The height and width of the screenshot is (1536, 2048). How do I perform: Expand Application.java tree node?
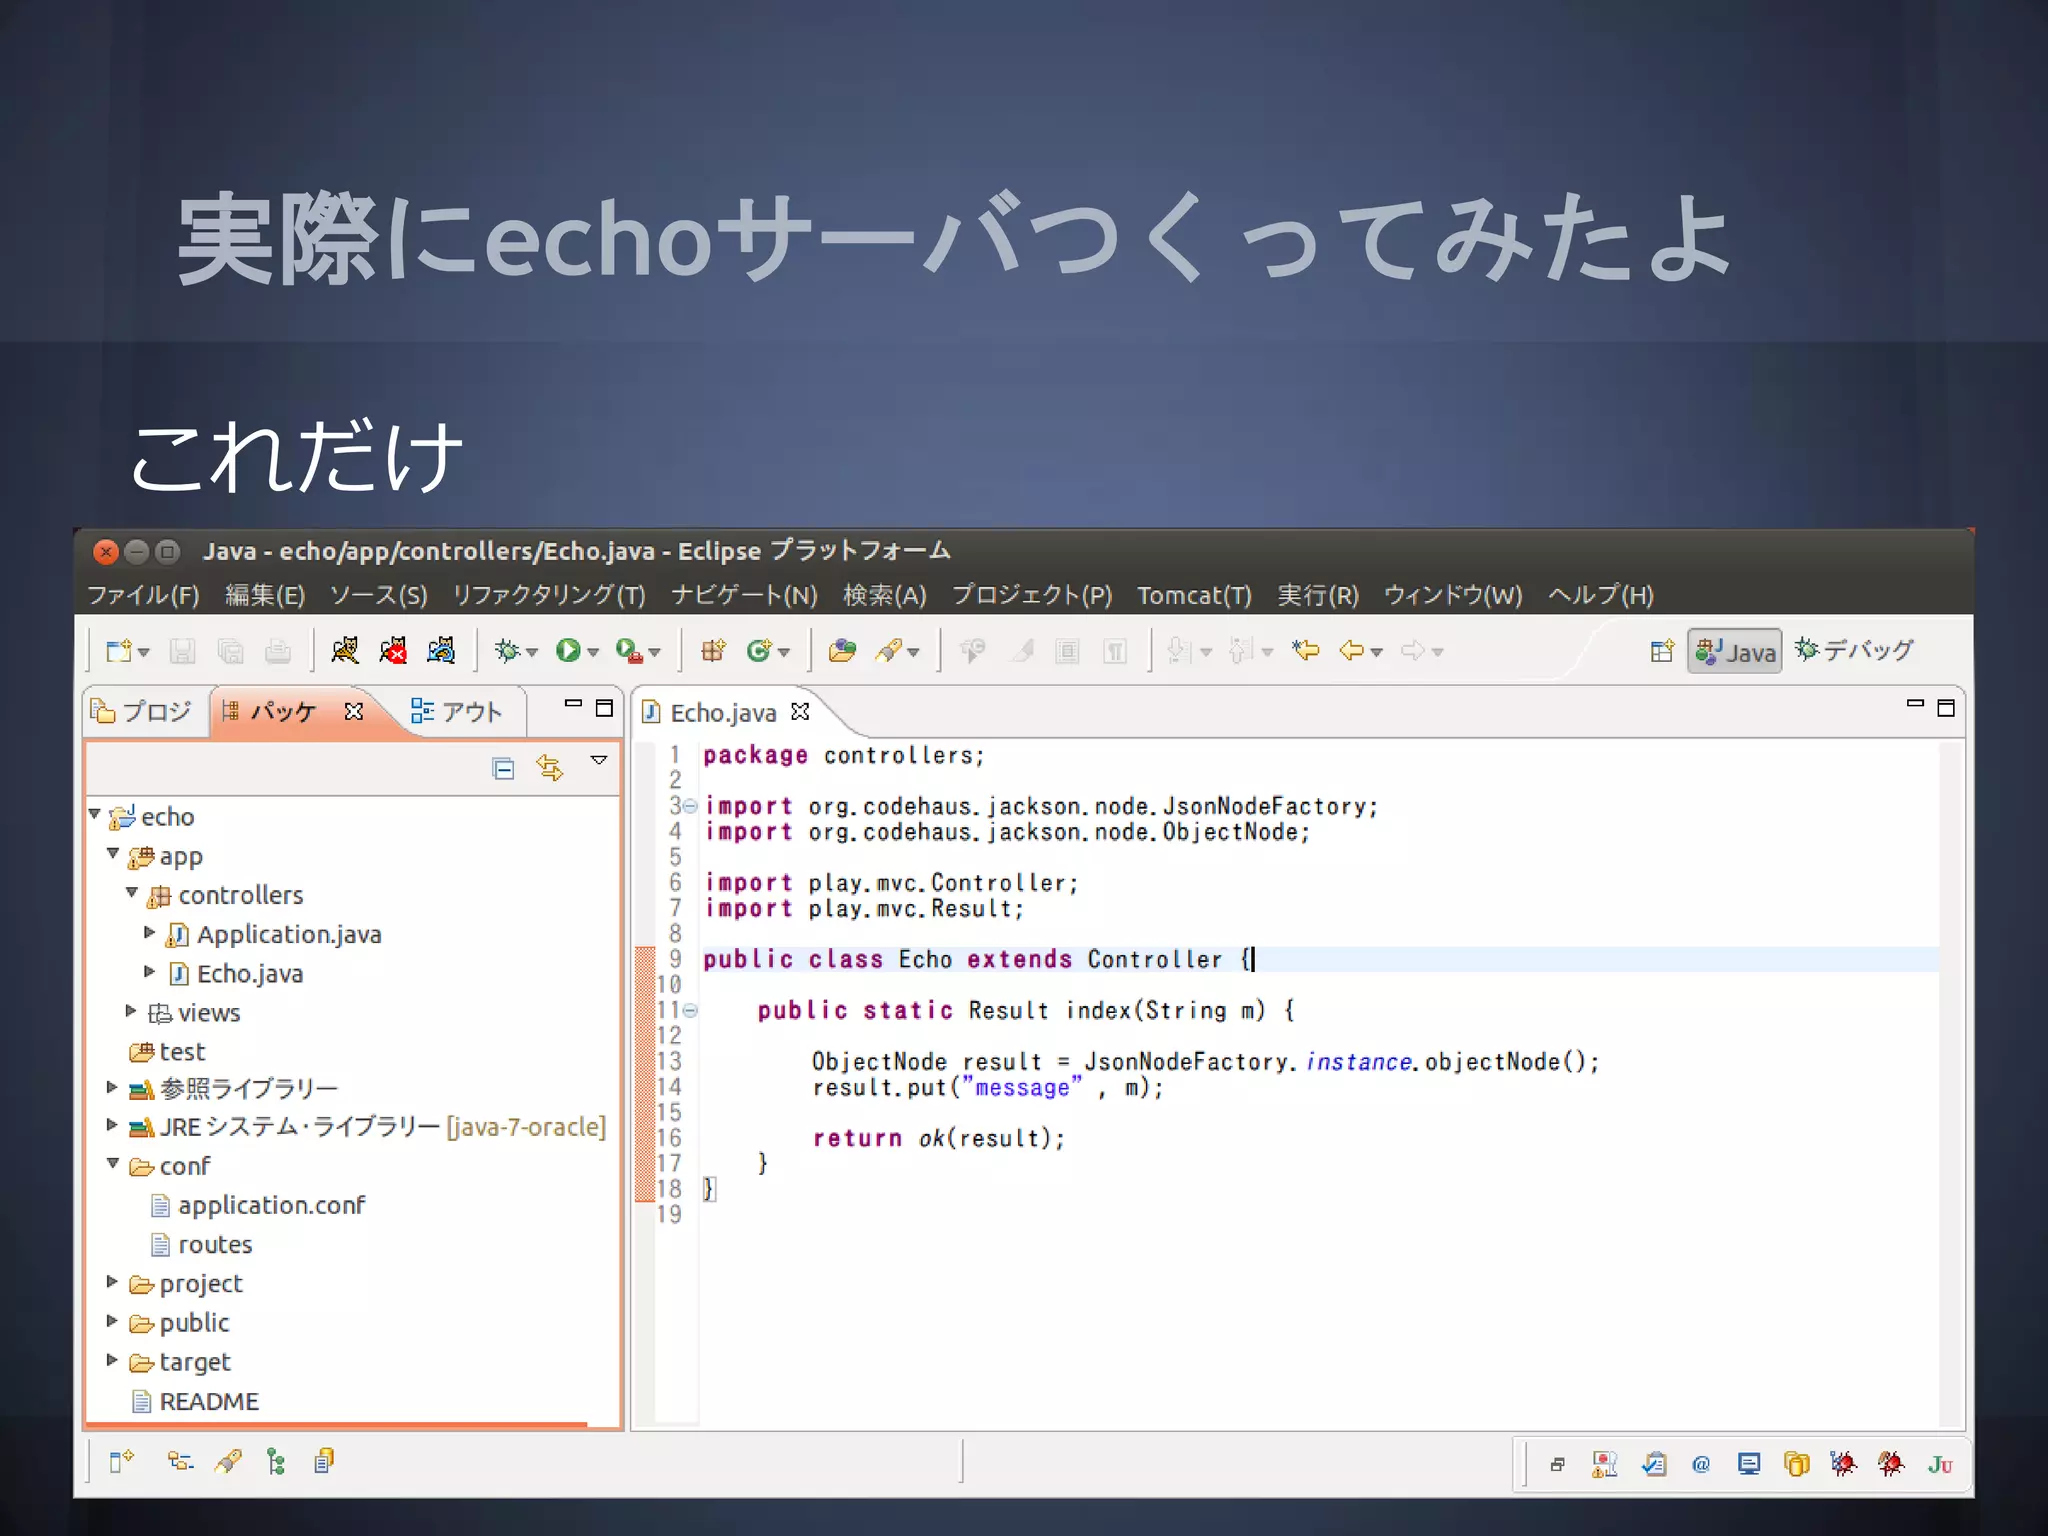pos(150,932)
